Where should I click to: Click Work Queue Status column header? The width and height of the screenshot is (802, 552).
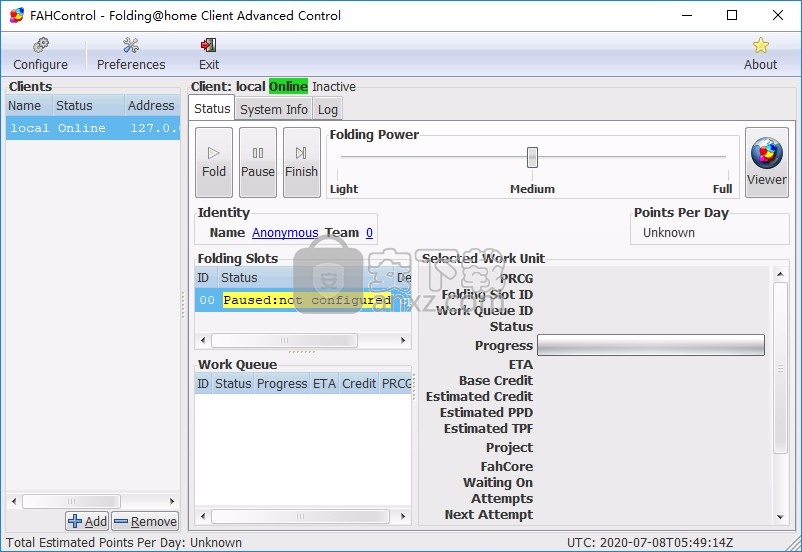(233, 384)
